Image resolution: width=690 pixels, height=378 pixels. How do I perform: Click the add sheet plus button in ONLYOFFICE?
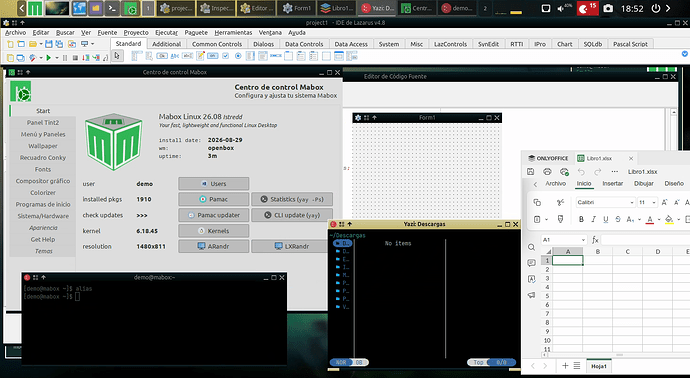pyautogui.click(x=565, y=366)
